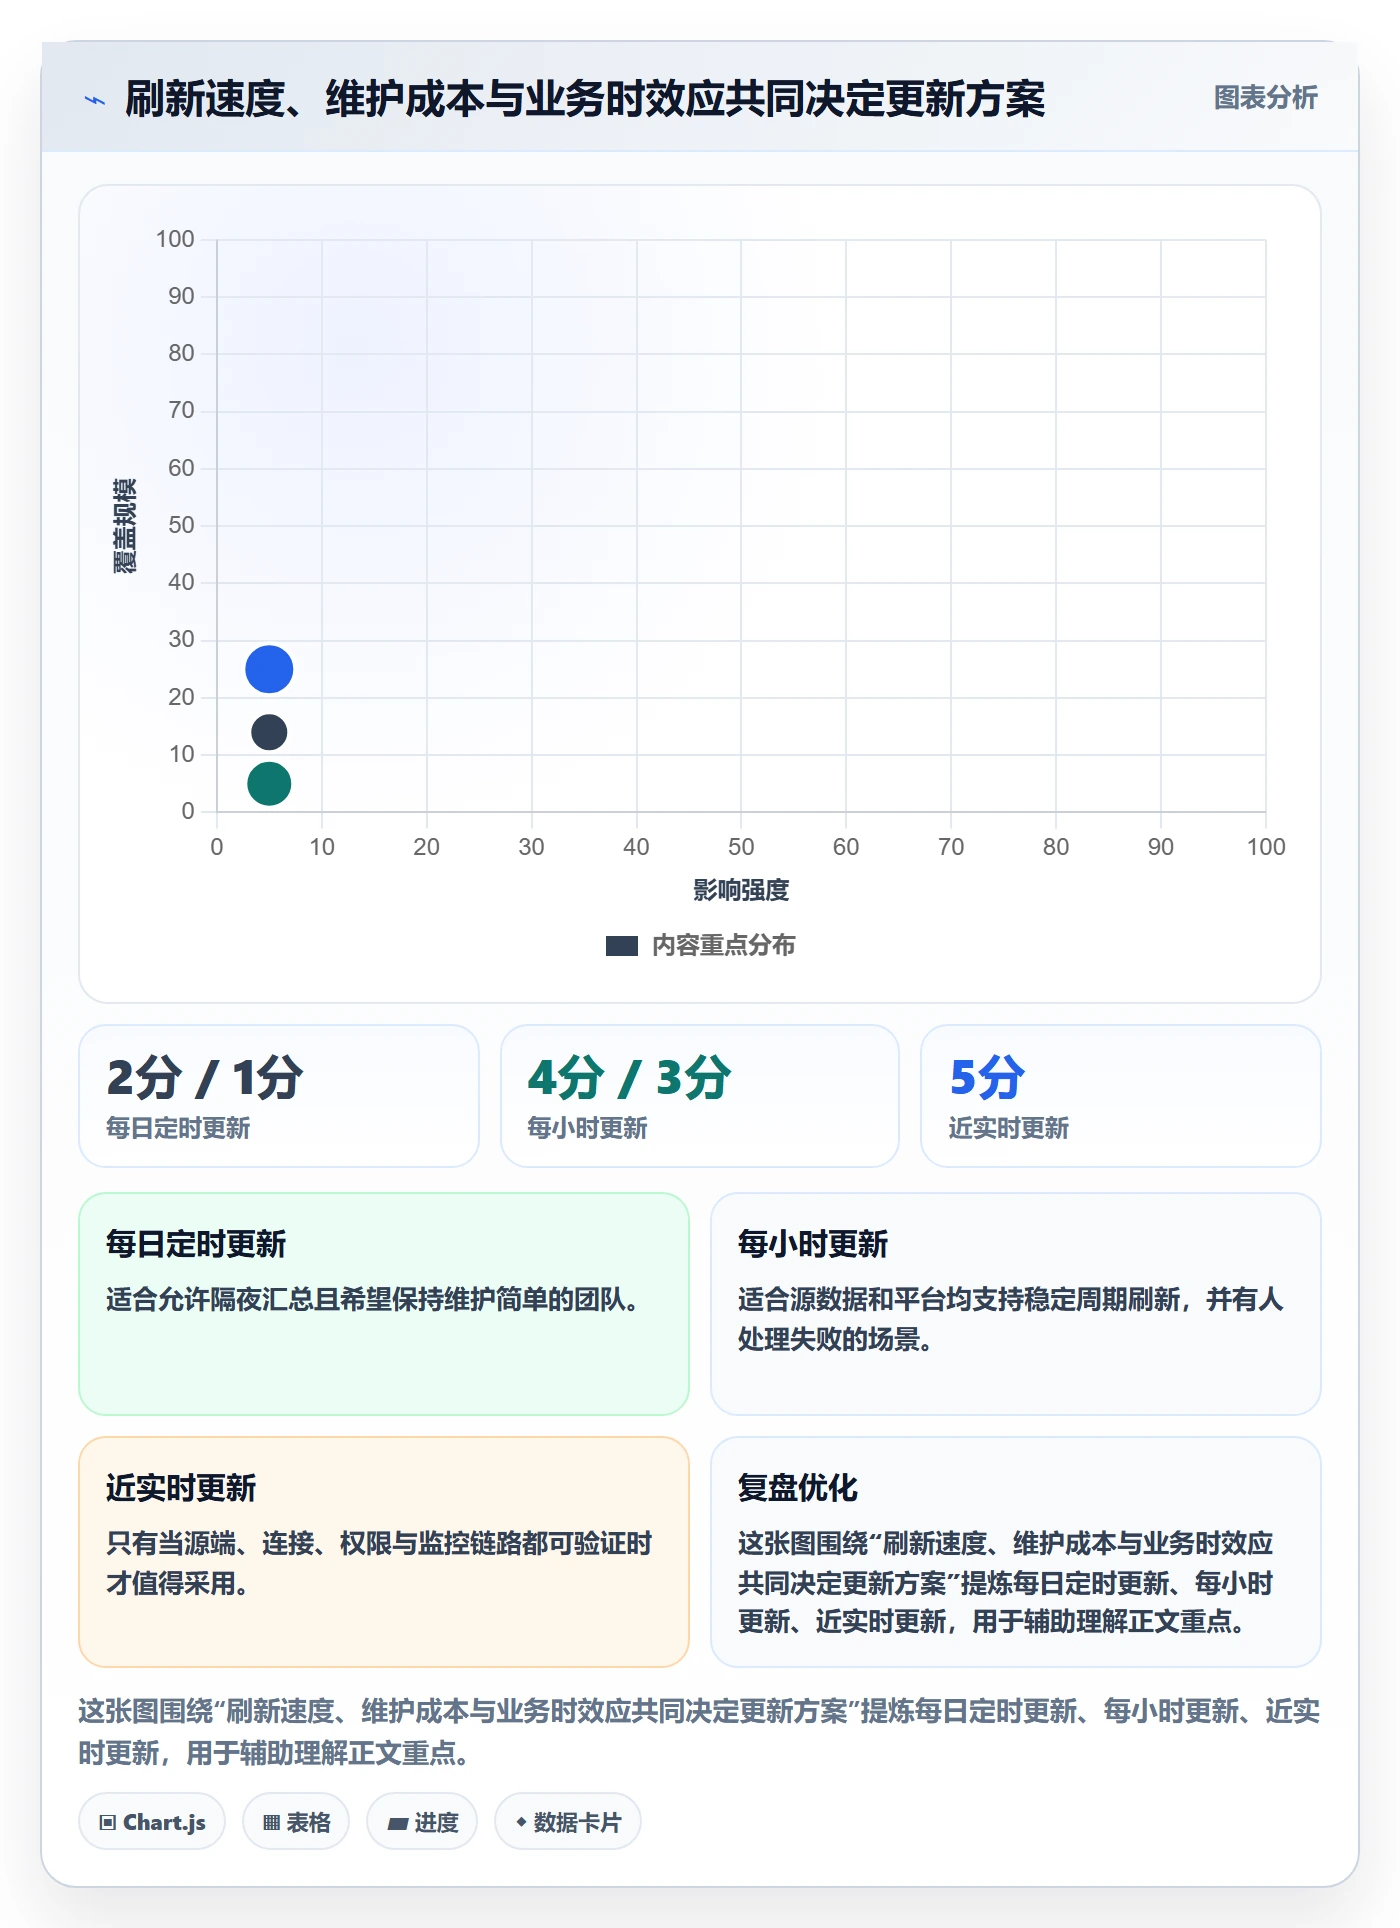
Task: Toggle the 内容重点分布 legend swatch
Action: [x=621, y=945]
